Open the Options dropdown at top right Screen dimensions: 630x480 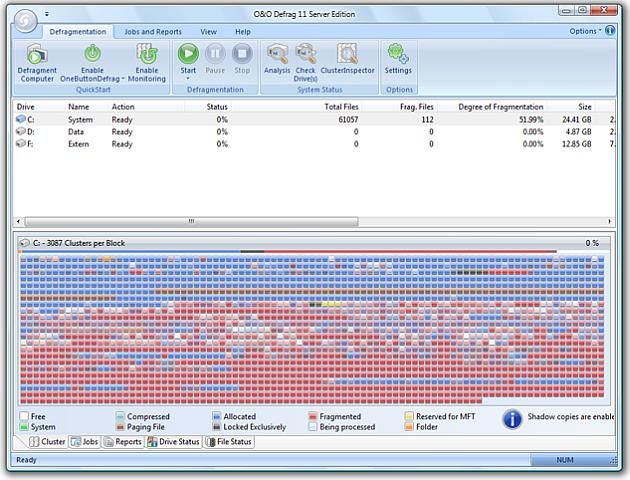pos(585,31)
